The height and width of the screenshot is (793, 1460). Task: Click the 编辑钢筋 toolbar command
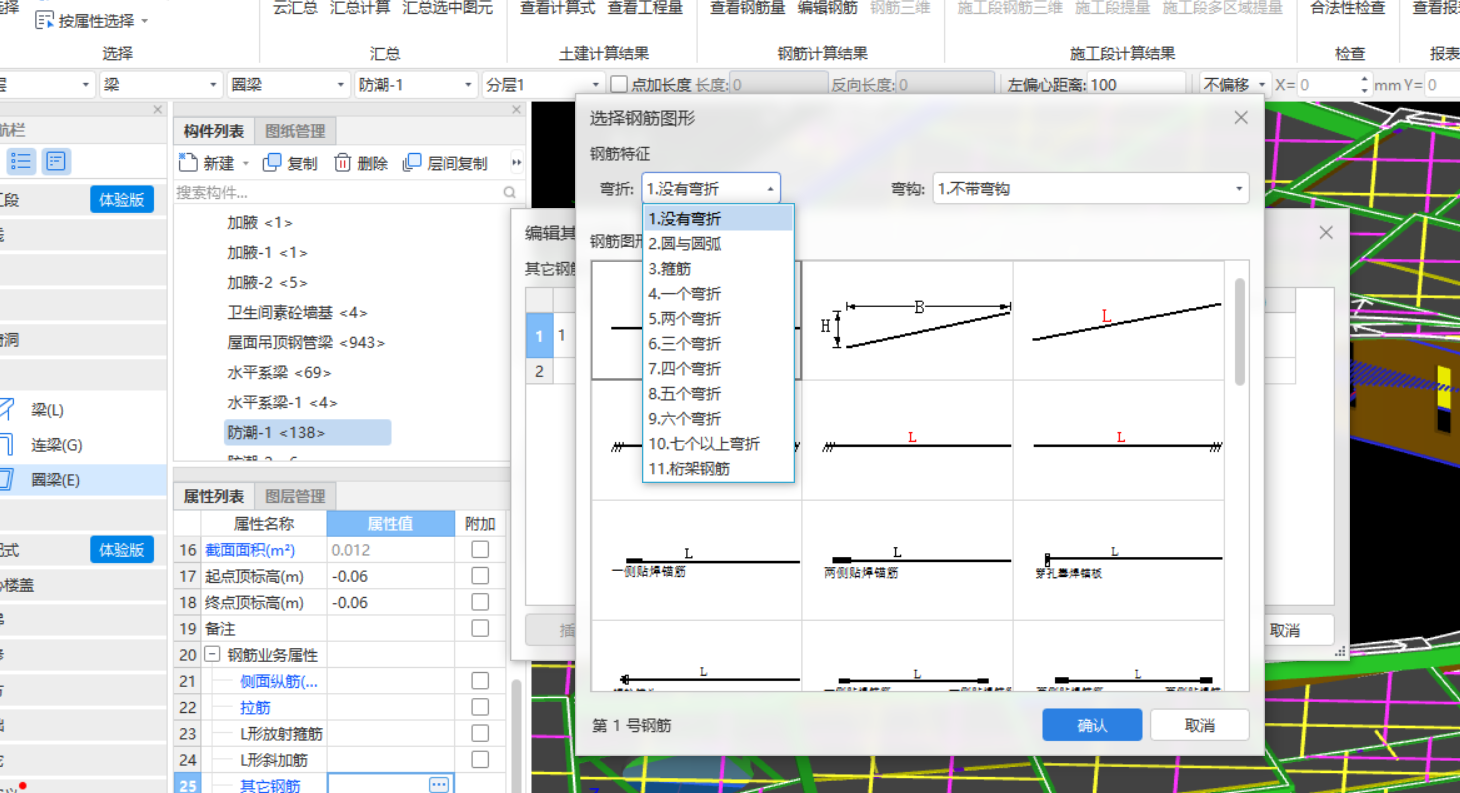(x=827, y=8)
